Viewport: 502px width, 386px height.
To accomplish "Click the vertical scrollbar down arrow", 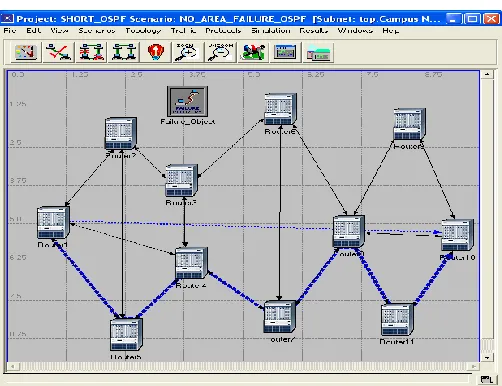I will [x=487, y=357].
